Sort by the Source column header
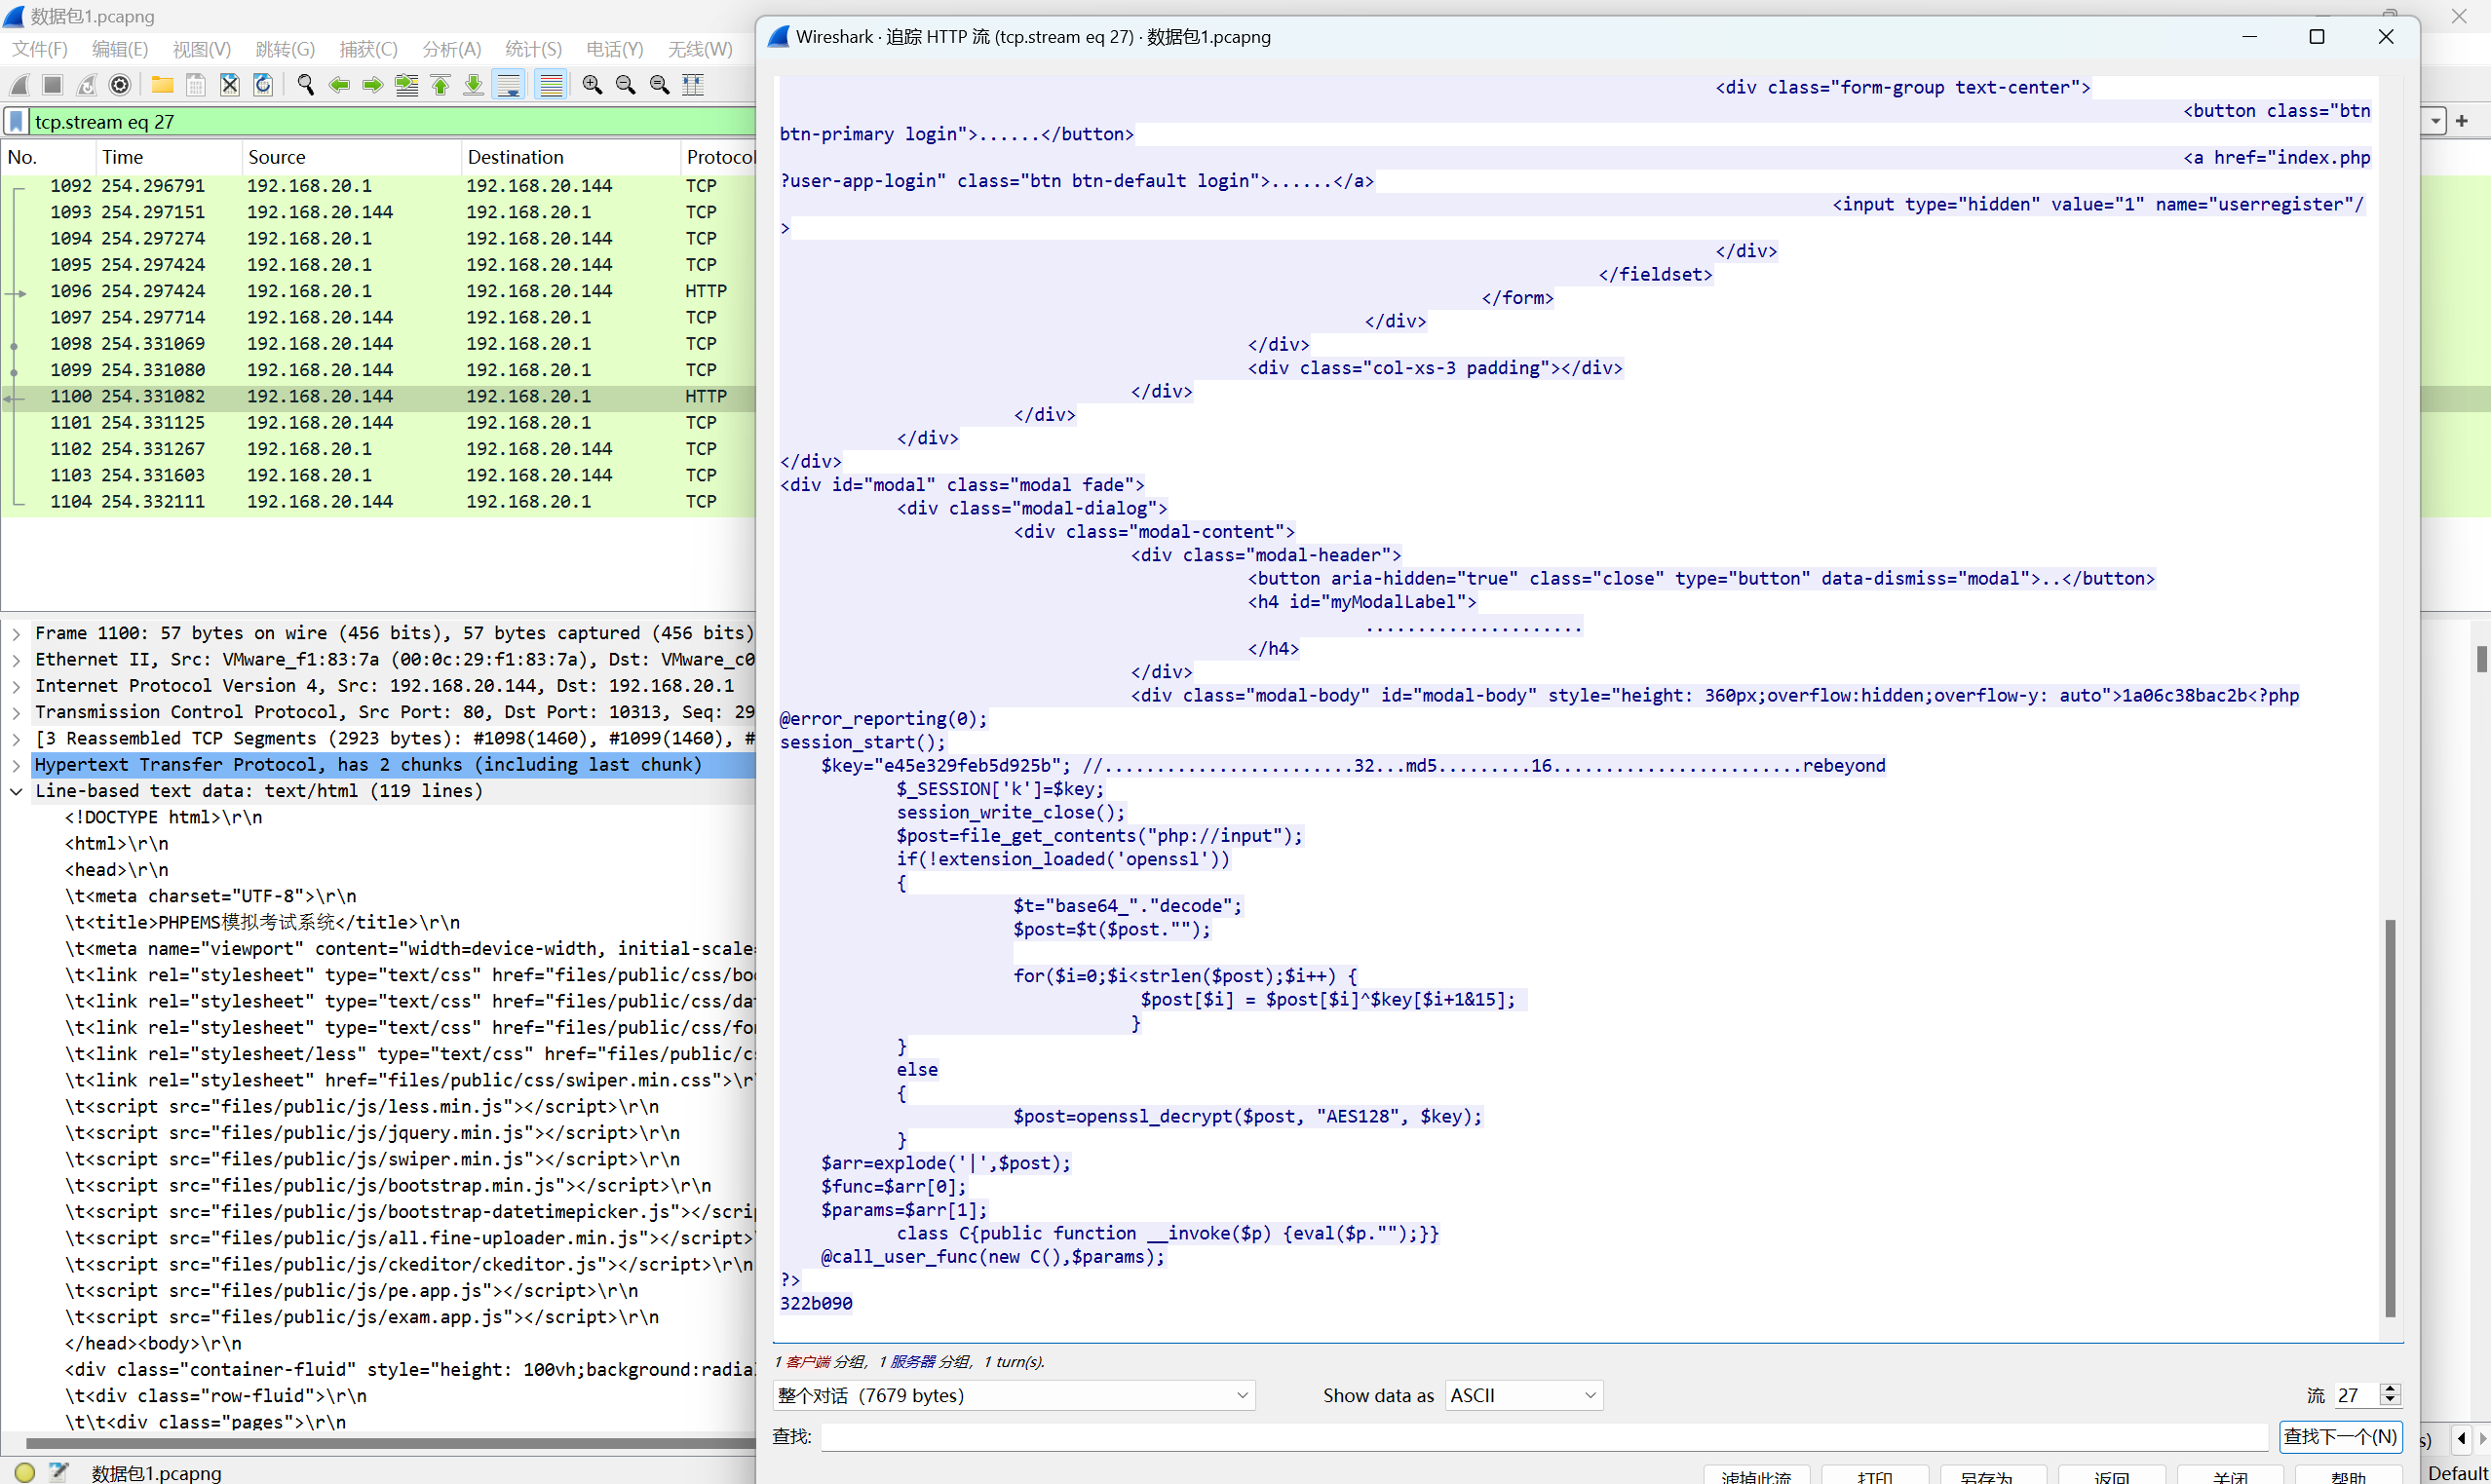Viewport: 2491px width, 1484px height. point(351,157)
